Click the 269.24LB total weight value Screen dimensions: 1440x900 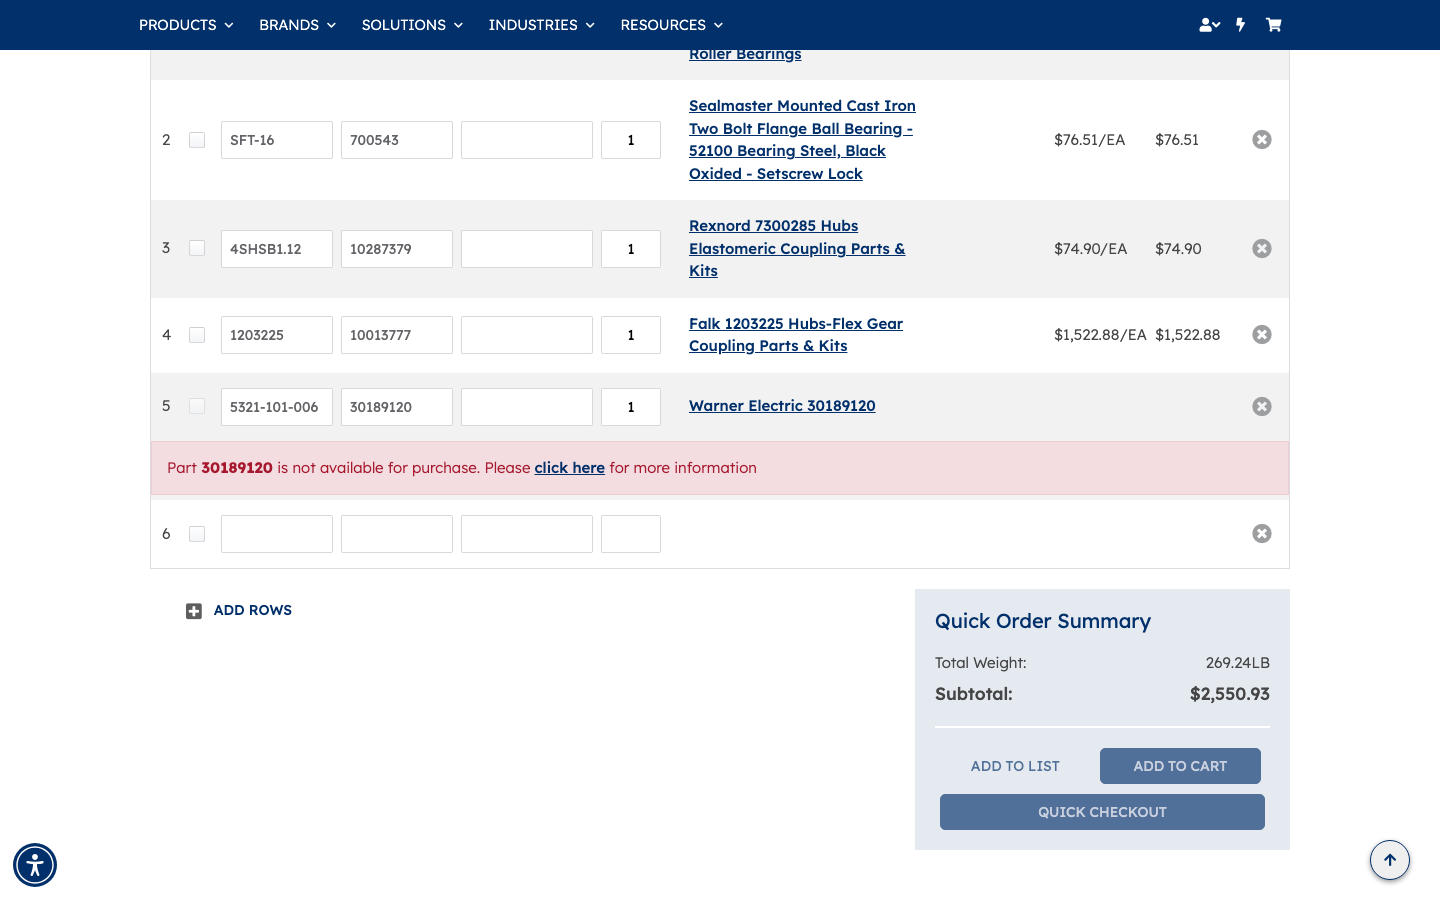coord(1238,663)
